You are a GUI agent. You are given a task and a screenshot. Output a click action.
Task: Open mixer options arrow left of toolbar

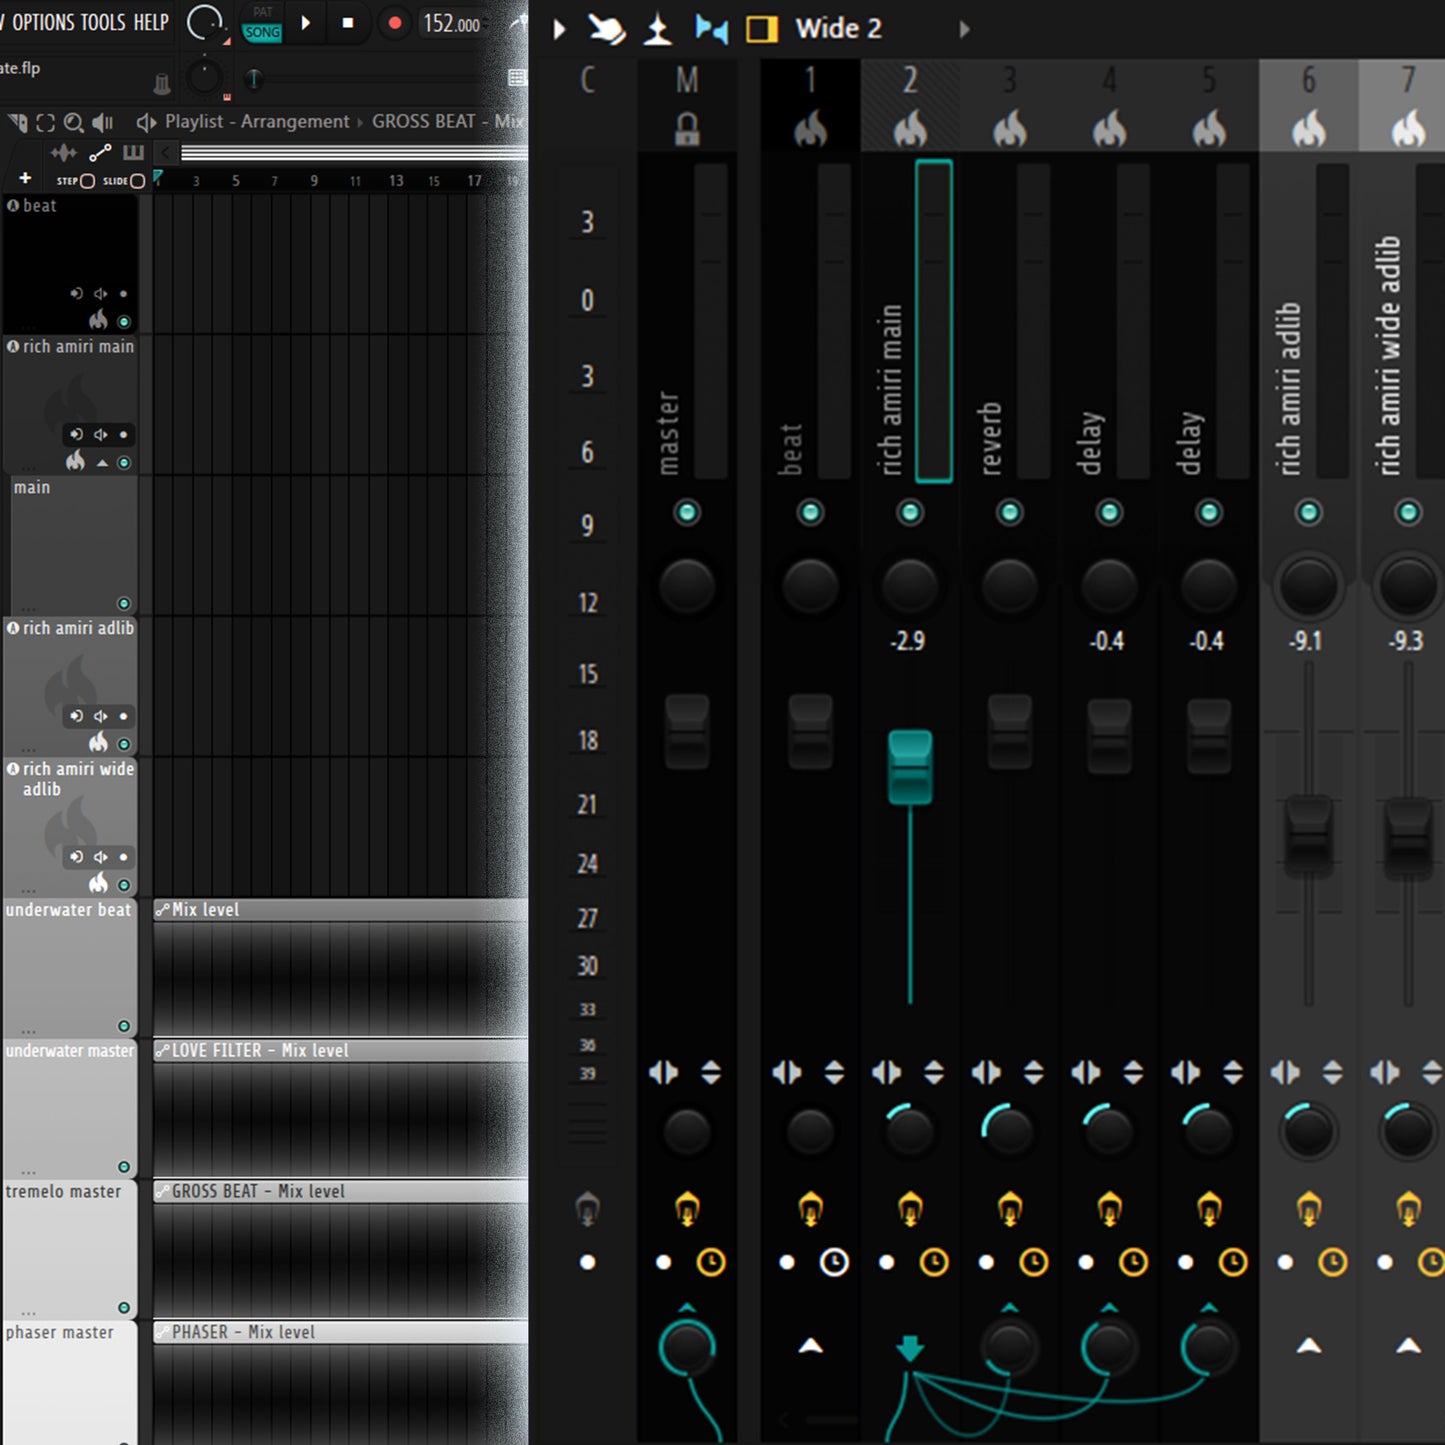(x=560, y=30)
